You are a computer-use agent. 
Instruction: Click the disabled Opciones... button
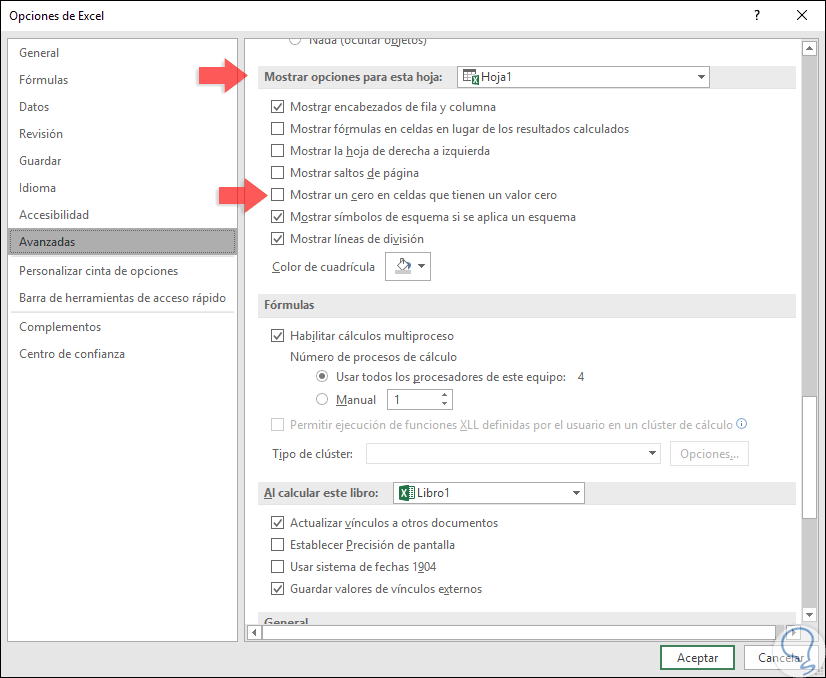[x=709, y=454]
